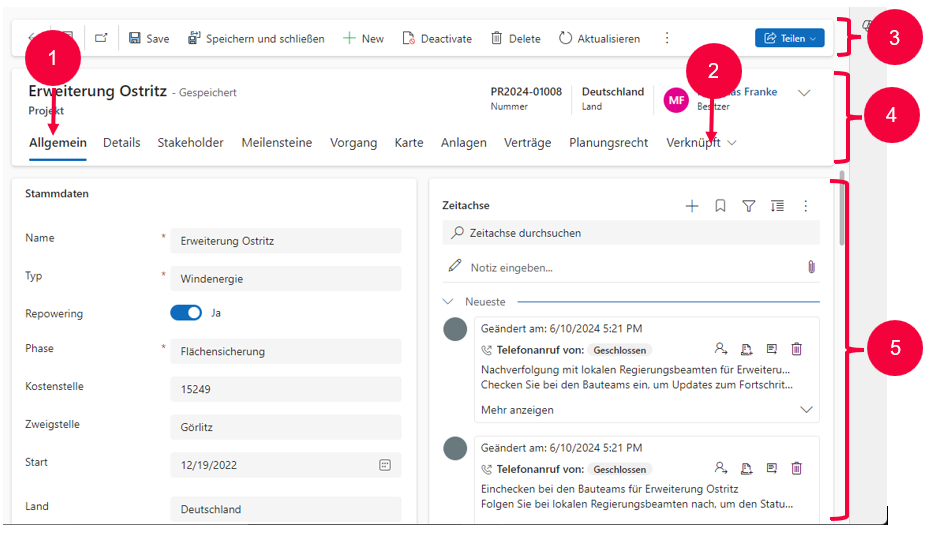Open the Teilen dropdown button
The height and width of the screenshot is (536, 938).
coord(789,38)
